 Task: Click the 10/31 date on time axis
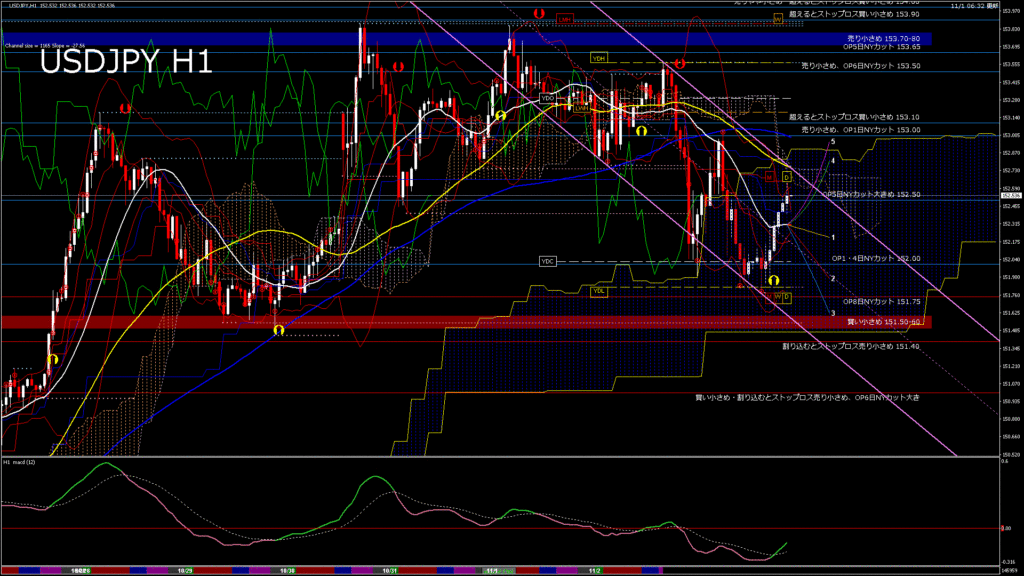point(391,570)
